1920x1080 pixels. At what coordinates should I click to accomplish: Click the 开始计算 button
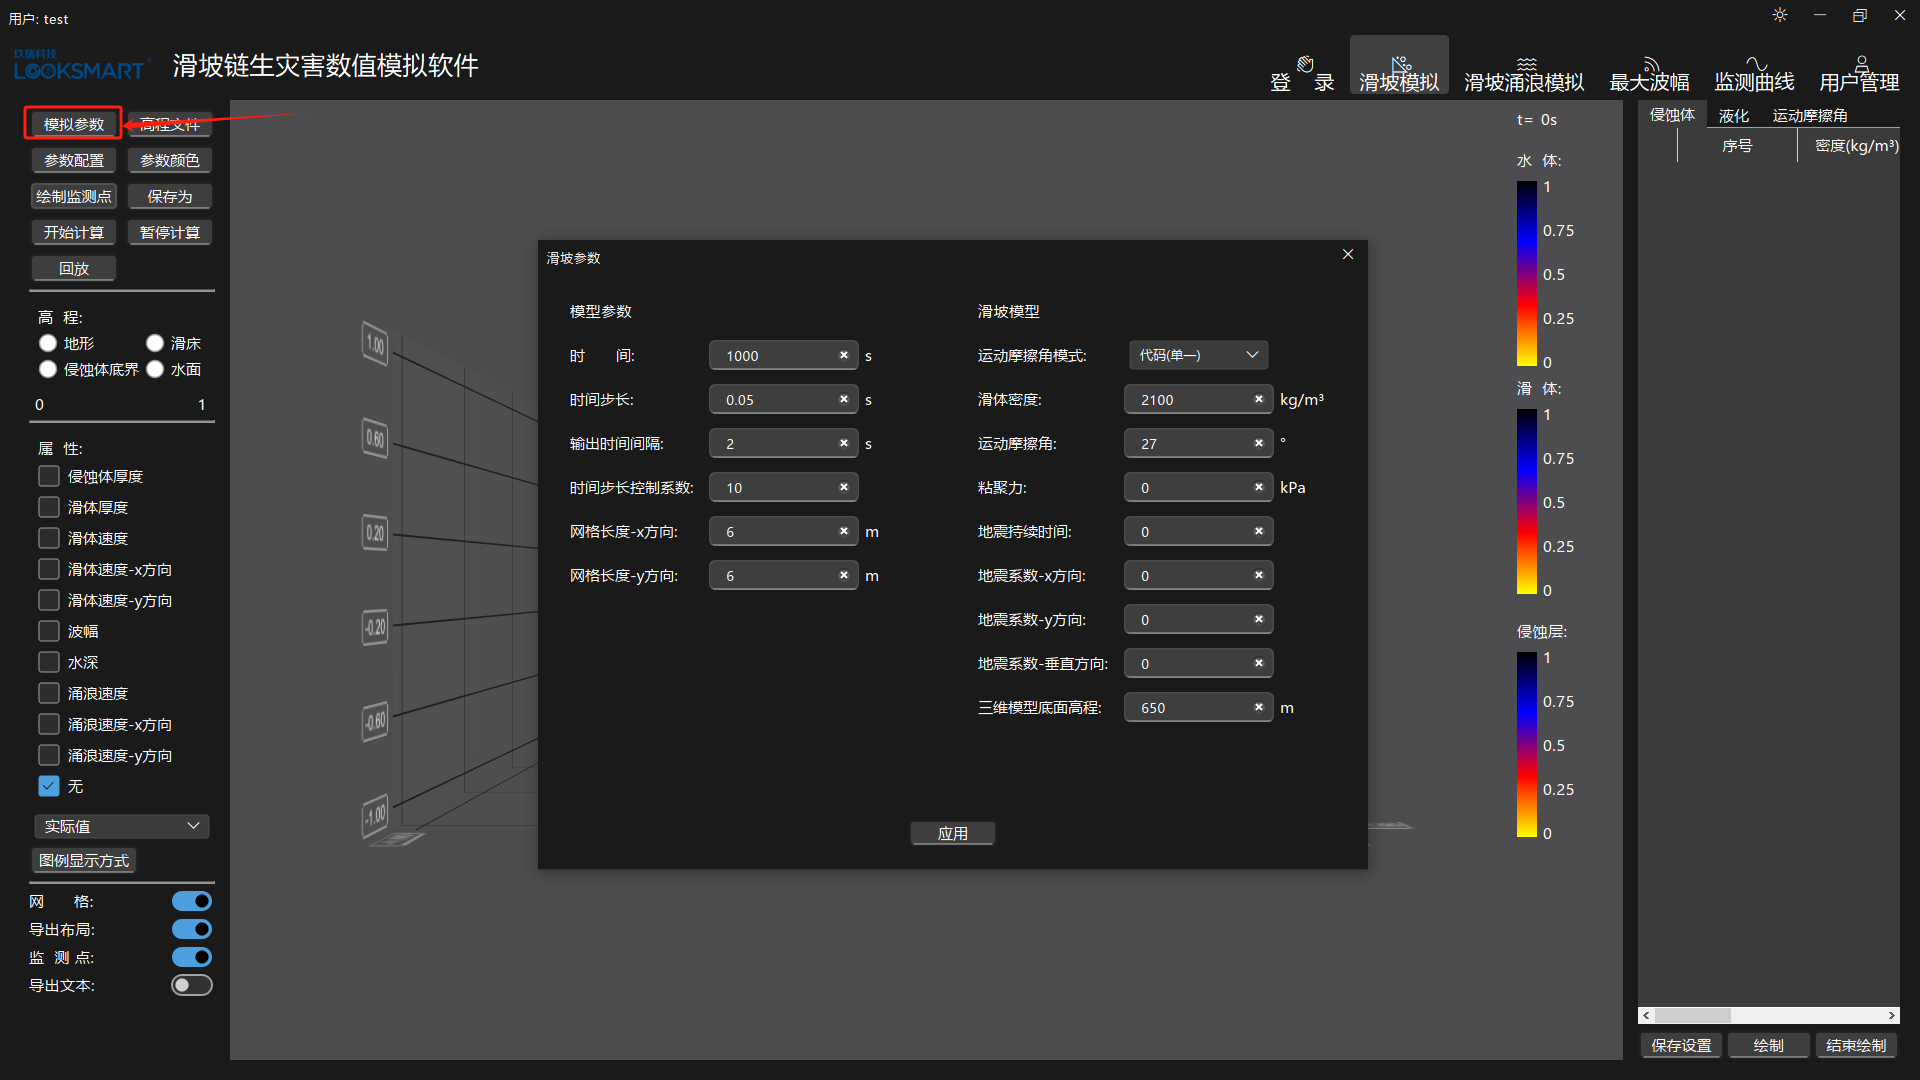74,232
